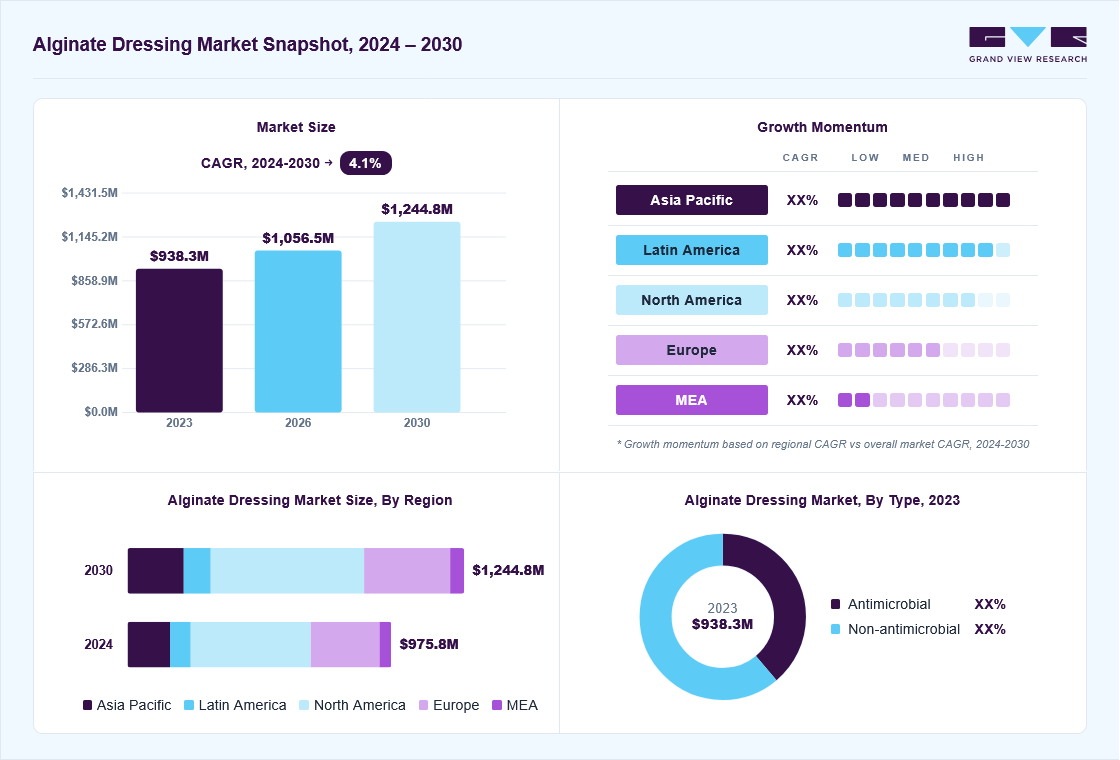1120x760 pixels.
Task: Click the North America region label
Action: 691,300
